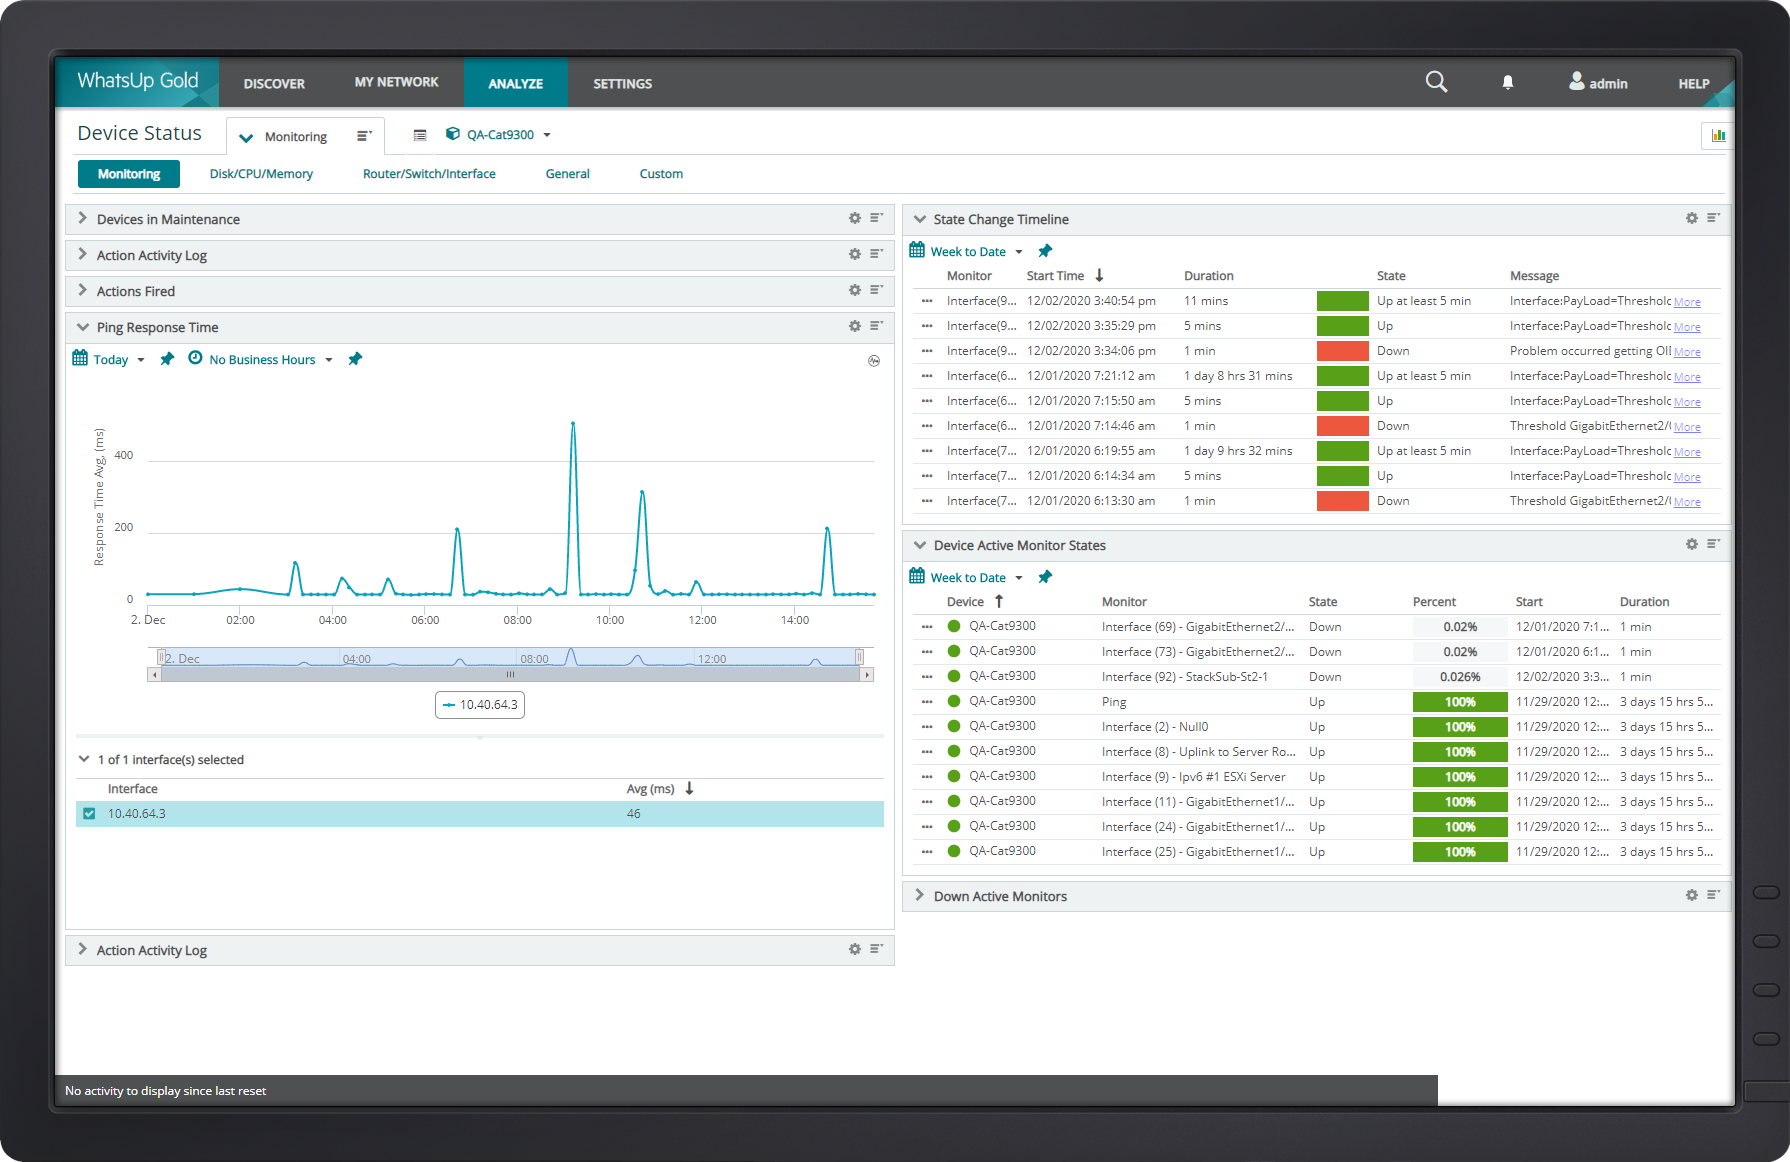Uncheck the 10.40.64.3 interface checkbox
The width and height of the screenshot is (1790, 1162).
(x=89, y=813)
